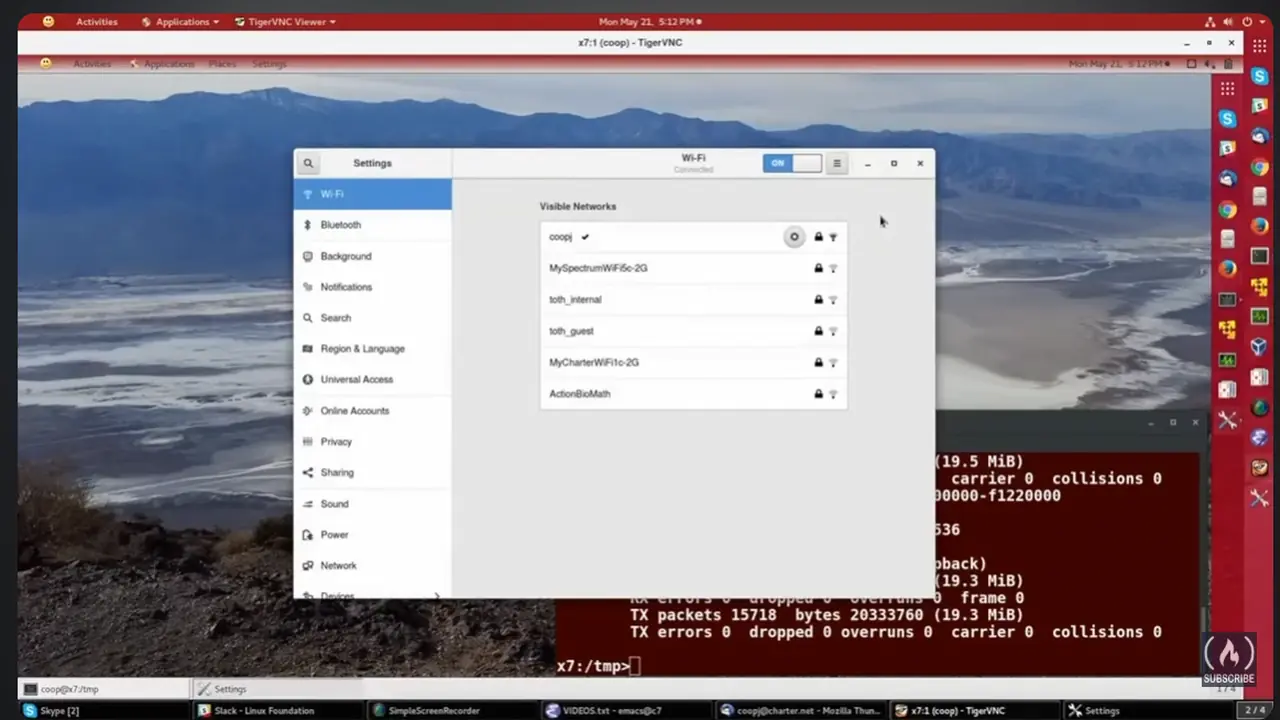Open the system menu arrow beside power icon
This screenshot has height=720, width=1280.
tap(1260, 21)
